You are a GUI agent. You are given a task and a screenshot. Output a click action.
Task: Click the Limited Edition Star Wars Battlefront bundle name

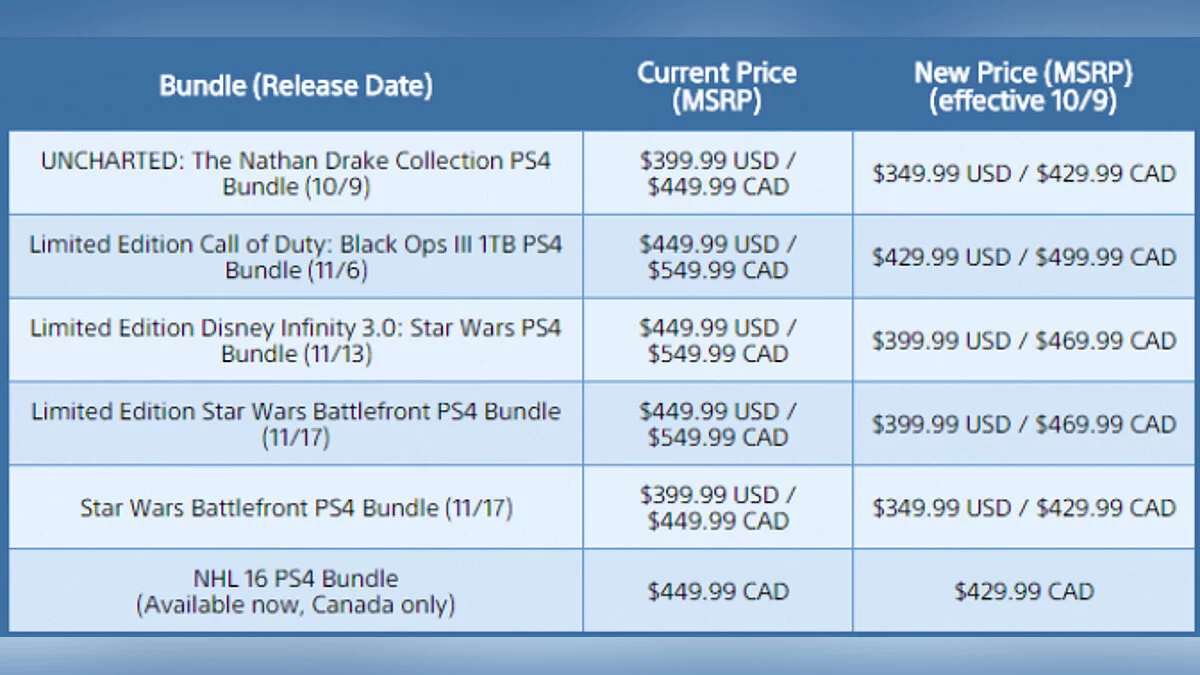click(x=296, y=424)
